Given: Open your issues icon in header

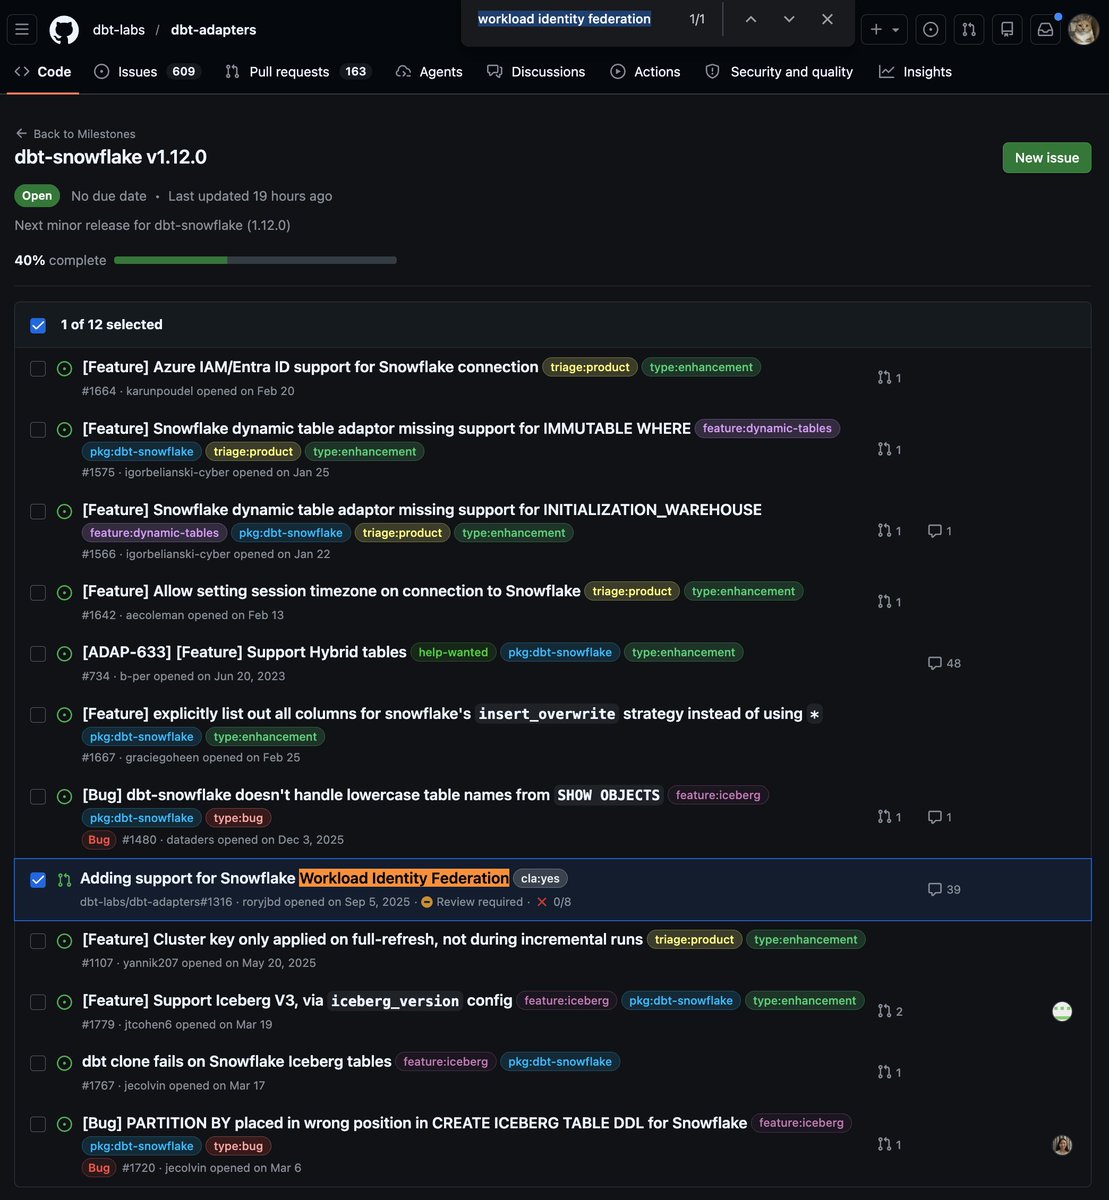Looking at the screenshot, I should coord(931,29).
